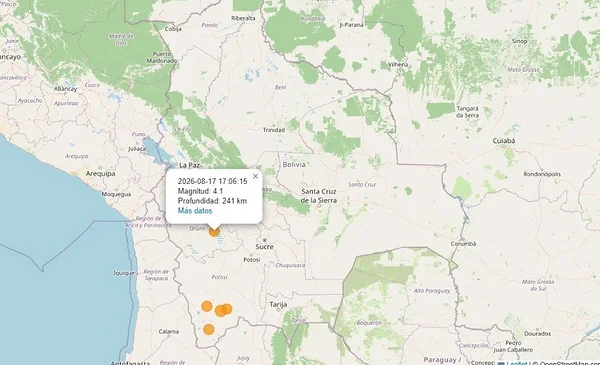Screen dimensions: 600x365
Task: Click the Alto Paraguay region label
Action: coord(432,291)
